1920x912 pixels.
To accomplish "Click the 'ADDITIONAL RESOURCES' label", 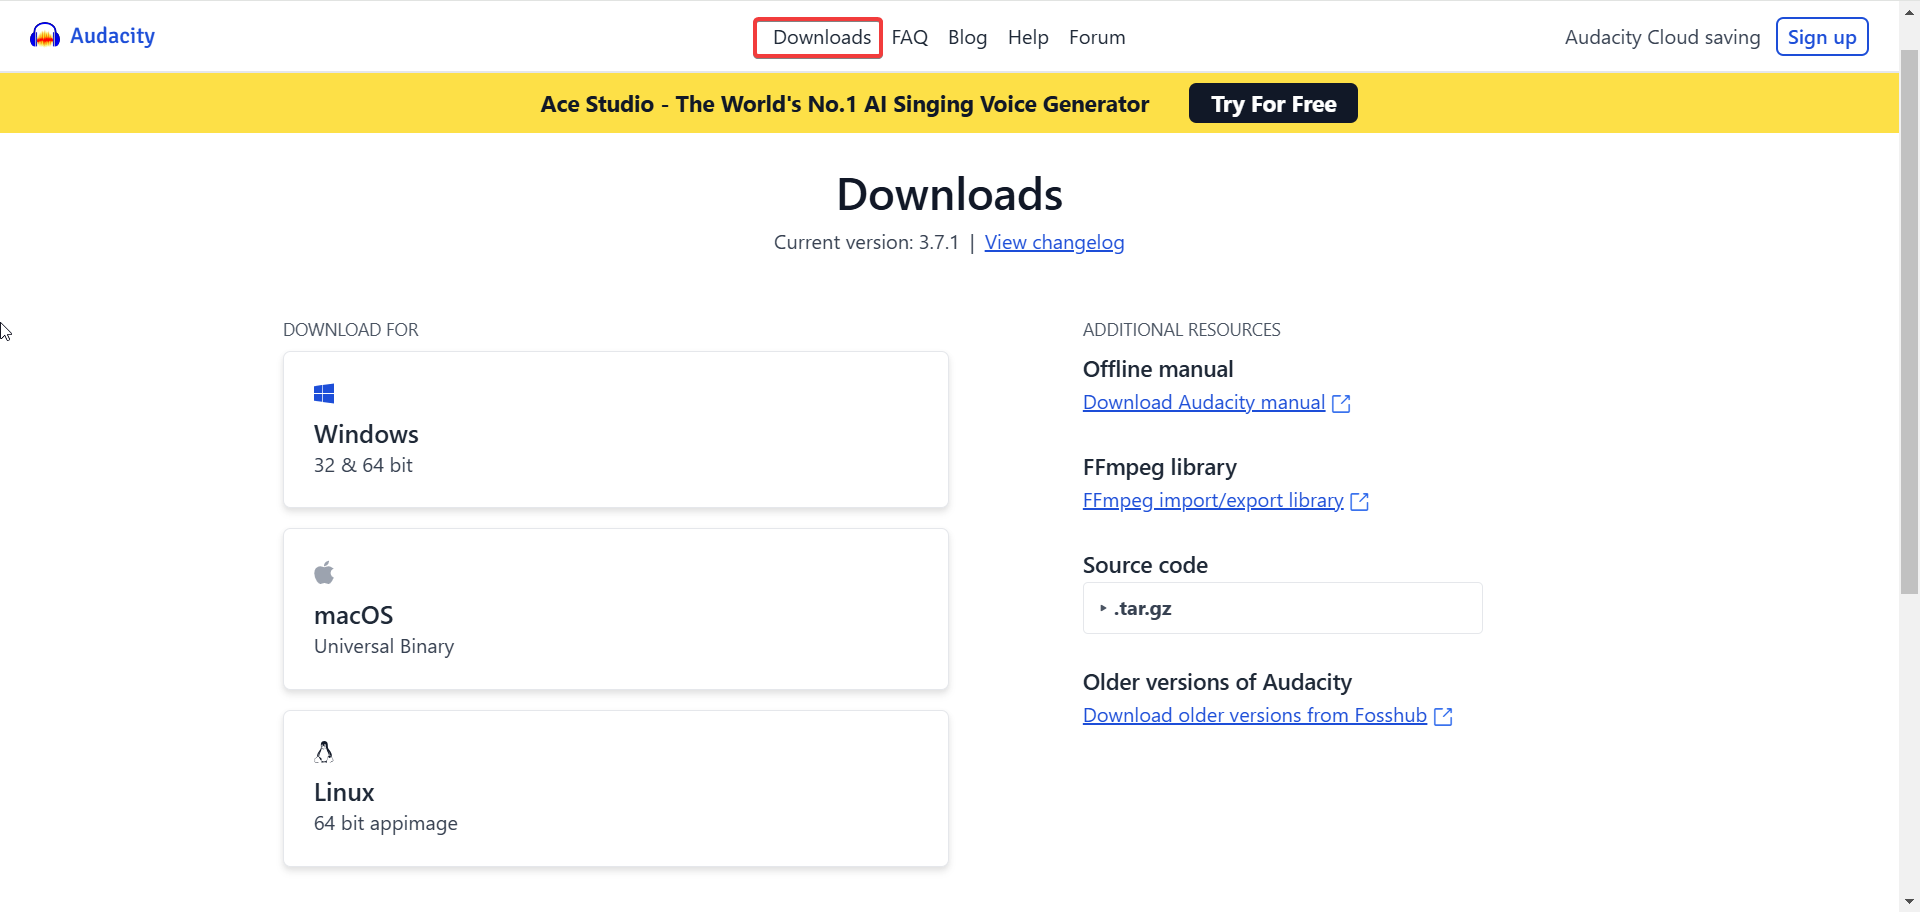I will coord(1181,330).
